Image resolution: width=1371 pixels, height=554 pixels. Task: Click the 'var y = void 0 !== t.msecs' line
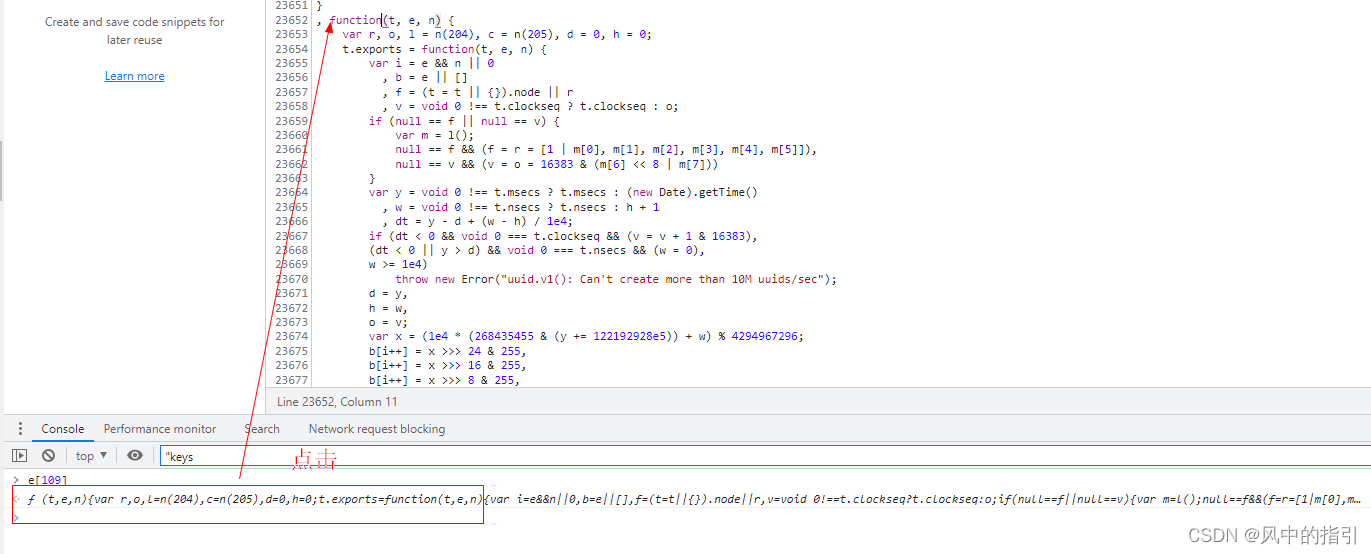pyautogui.click(x=563, y=193)
